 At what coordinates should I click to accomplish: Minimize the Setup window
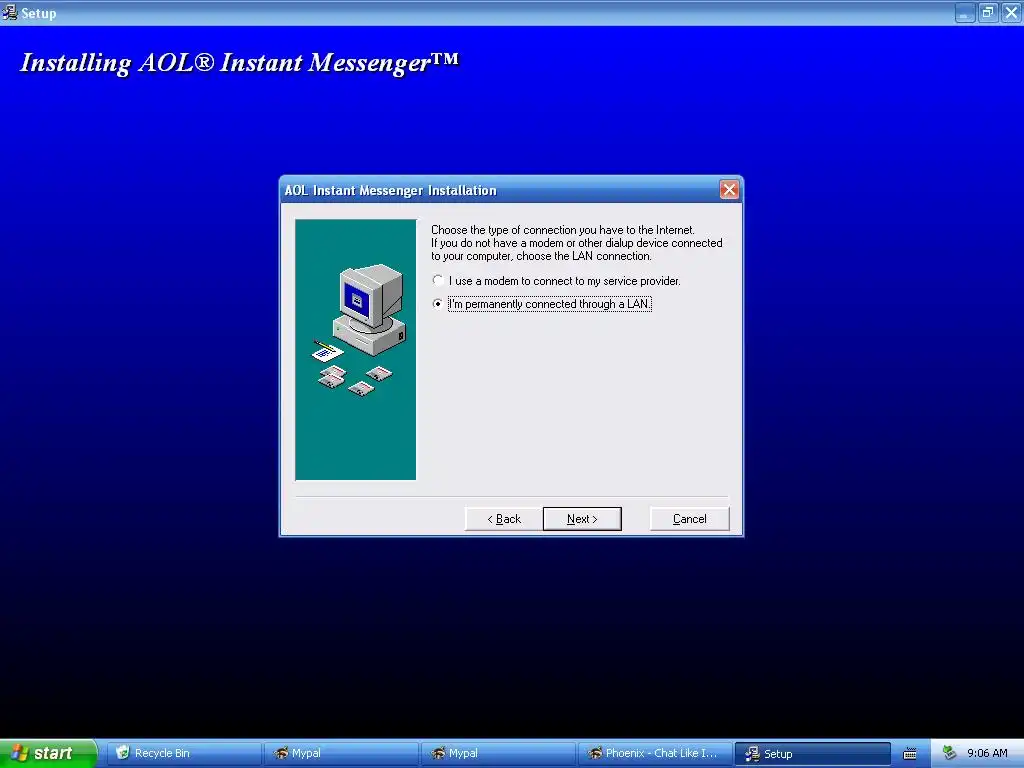click(965, 13)
